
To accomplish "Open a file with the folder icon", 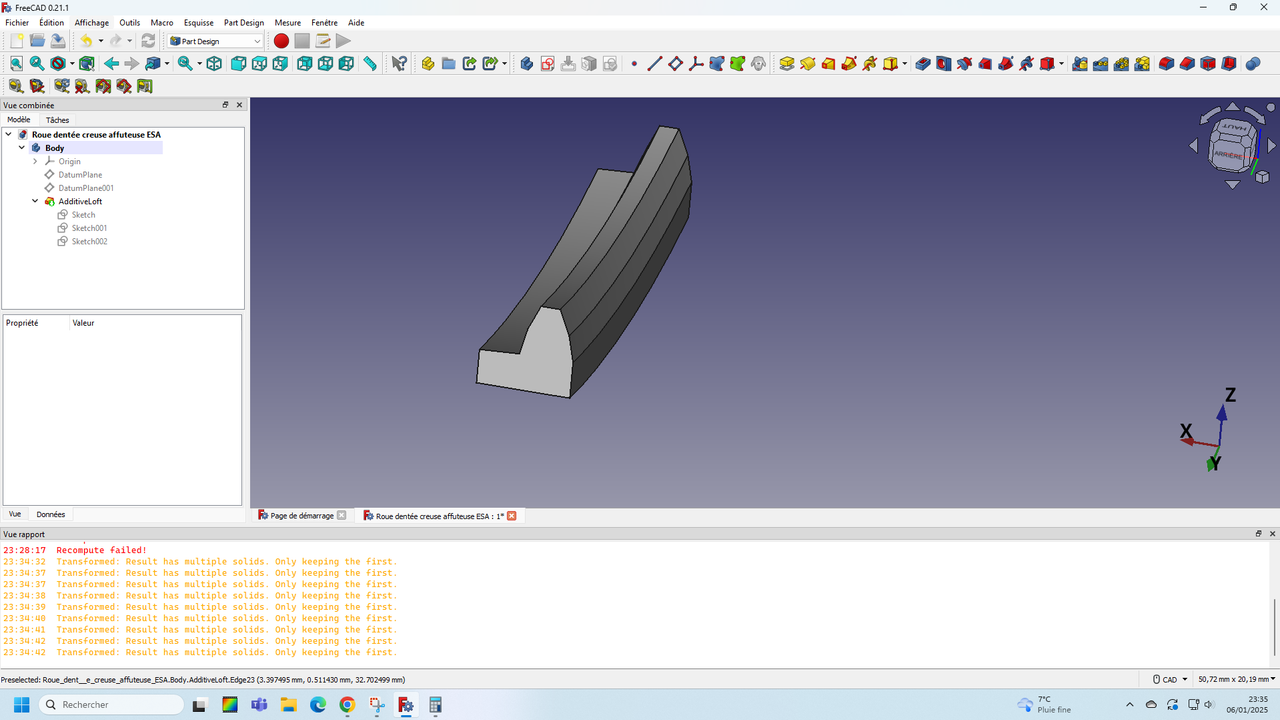I will 37,41.
